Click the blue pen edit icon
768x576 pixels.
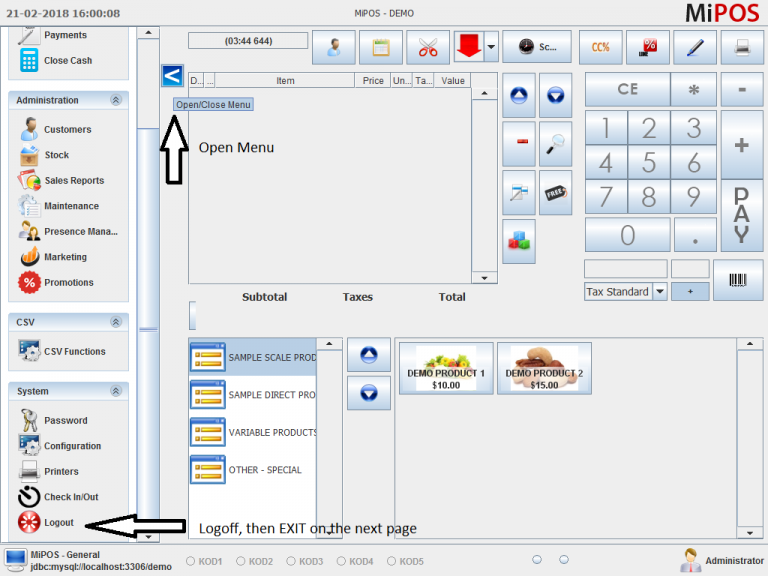(x=695, y=47)
